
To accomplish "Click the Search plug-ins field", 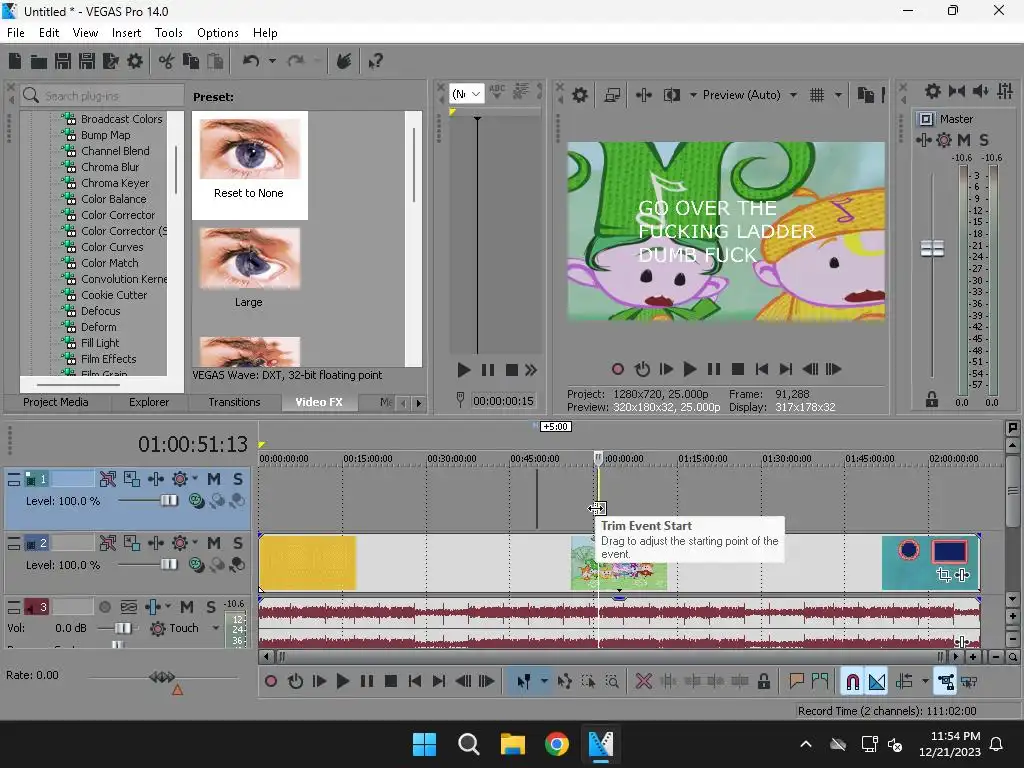I will click(103, 96).
